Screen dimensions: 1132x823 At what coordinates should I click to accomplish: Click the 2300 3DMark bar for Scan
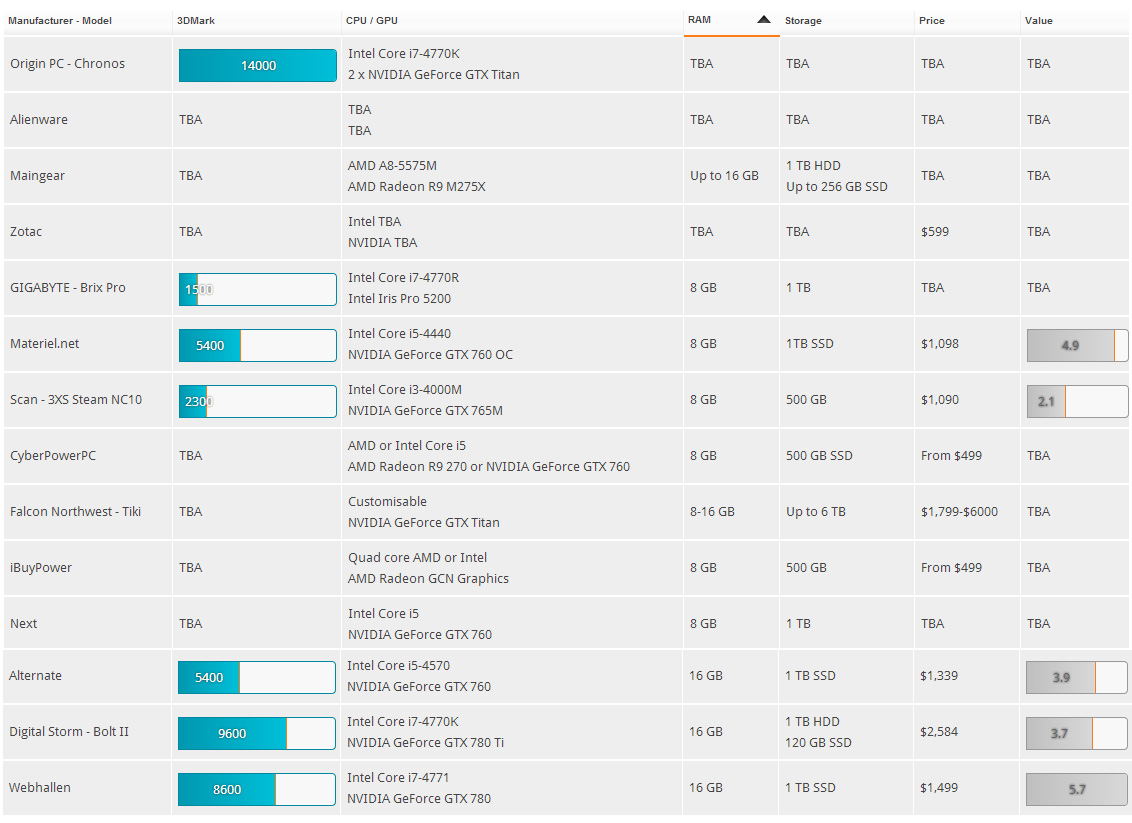(258, 401)
